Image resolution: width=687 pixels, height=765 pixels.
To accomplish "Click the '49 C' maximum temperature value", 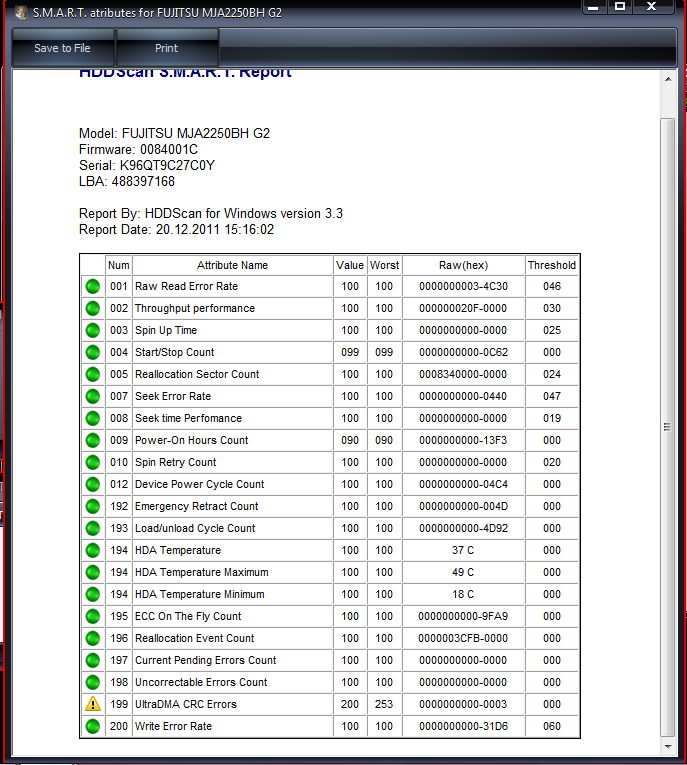I will (x=463, y=572).
